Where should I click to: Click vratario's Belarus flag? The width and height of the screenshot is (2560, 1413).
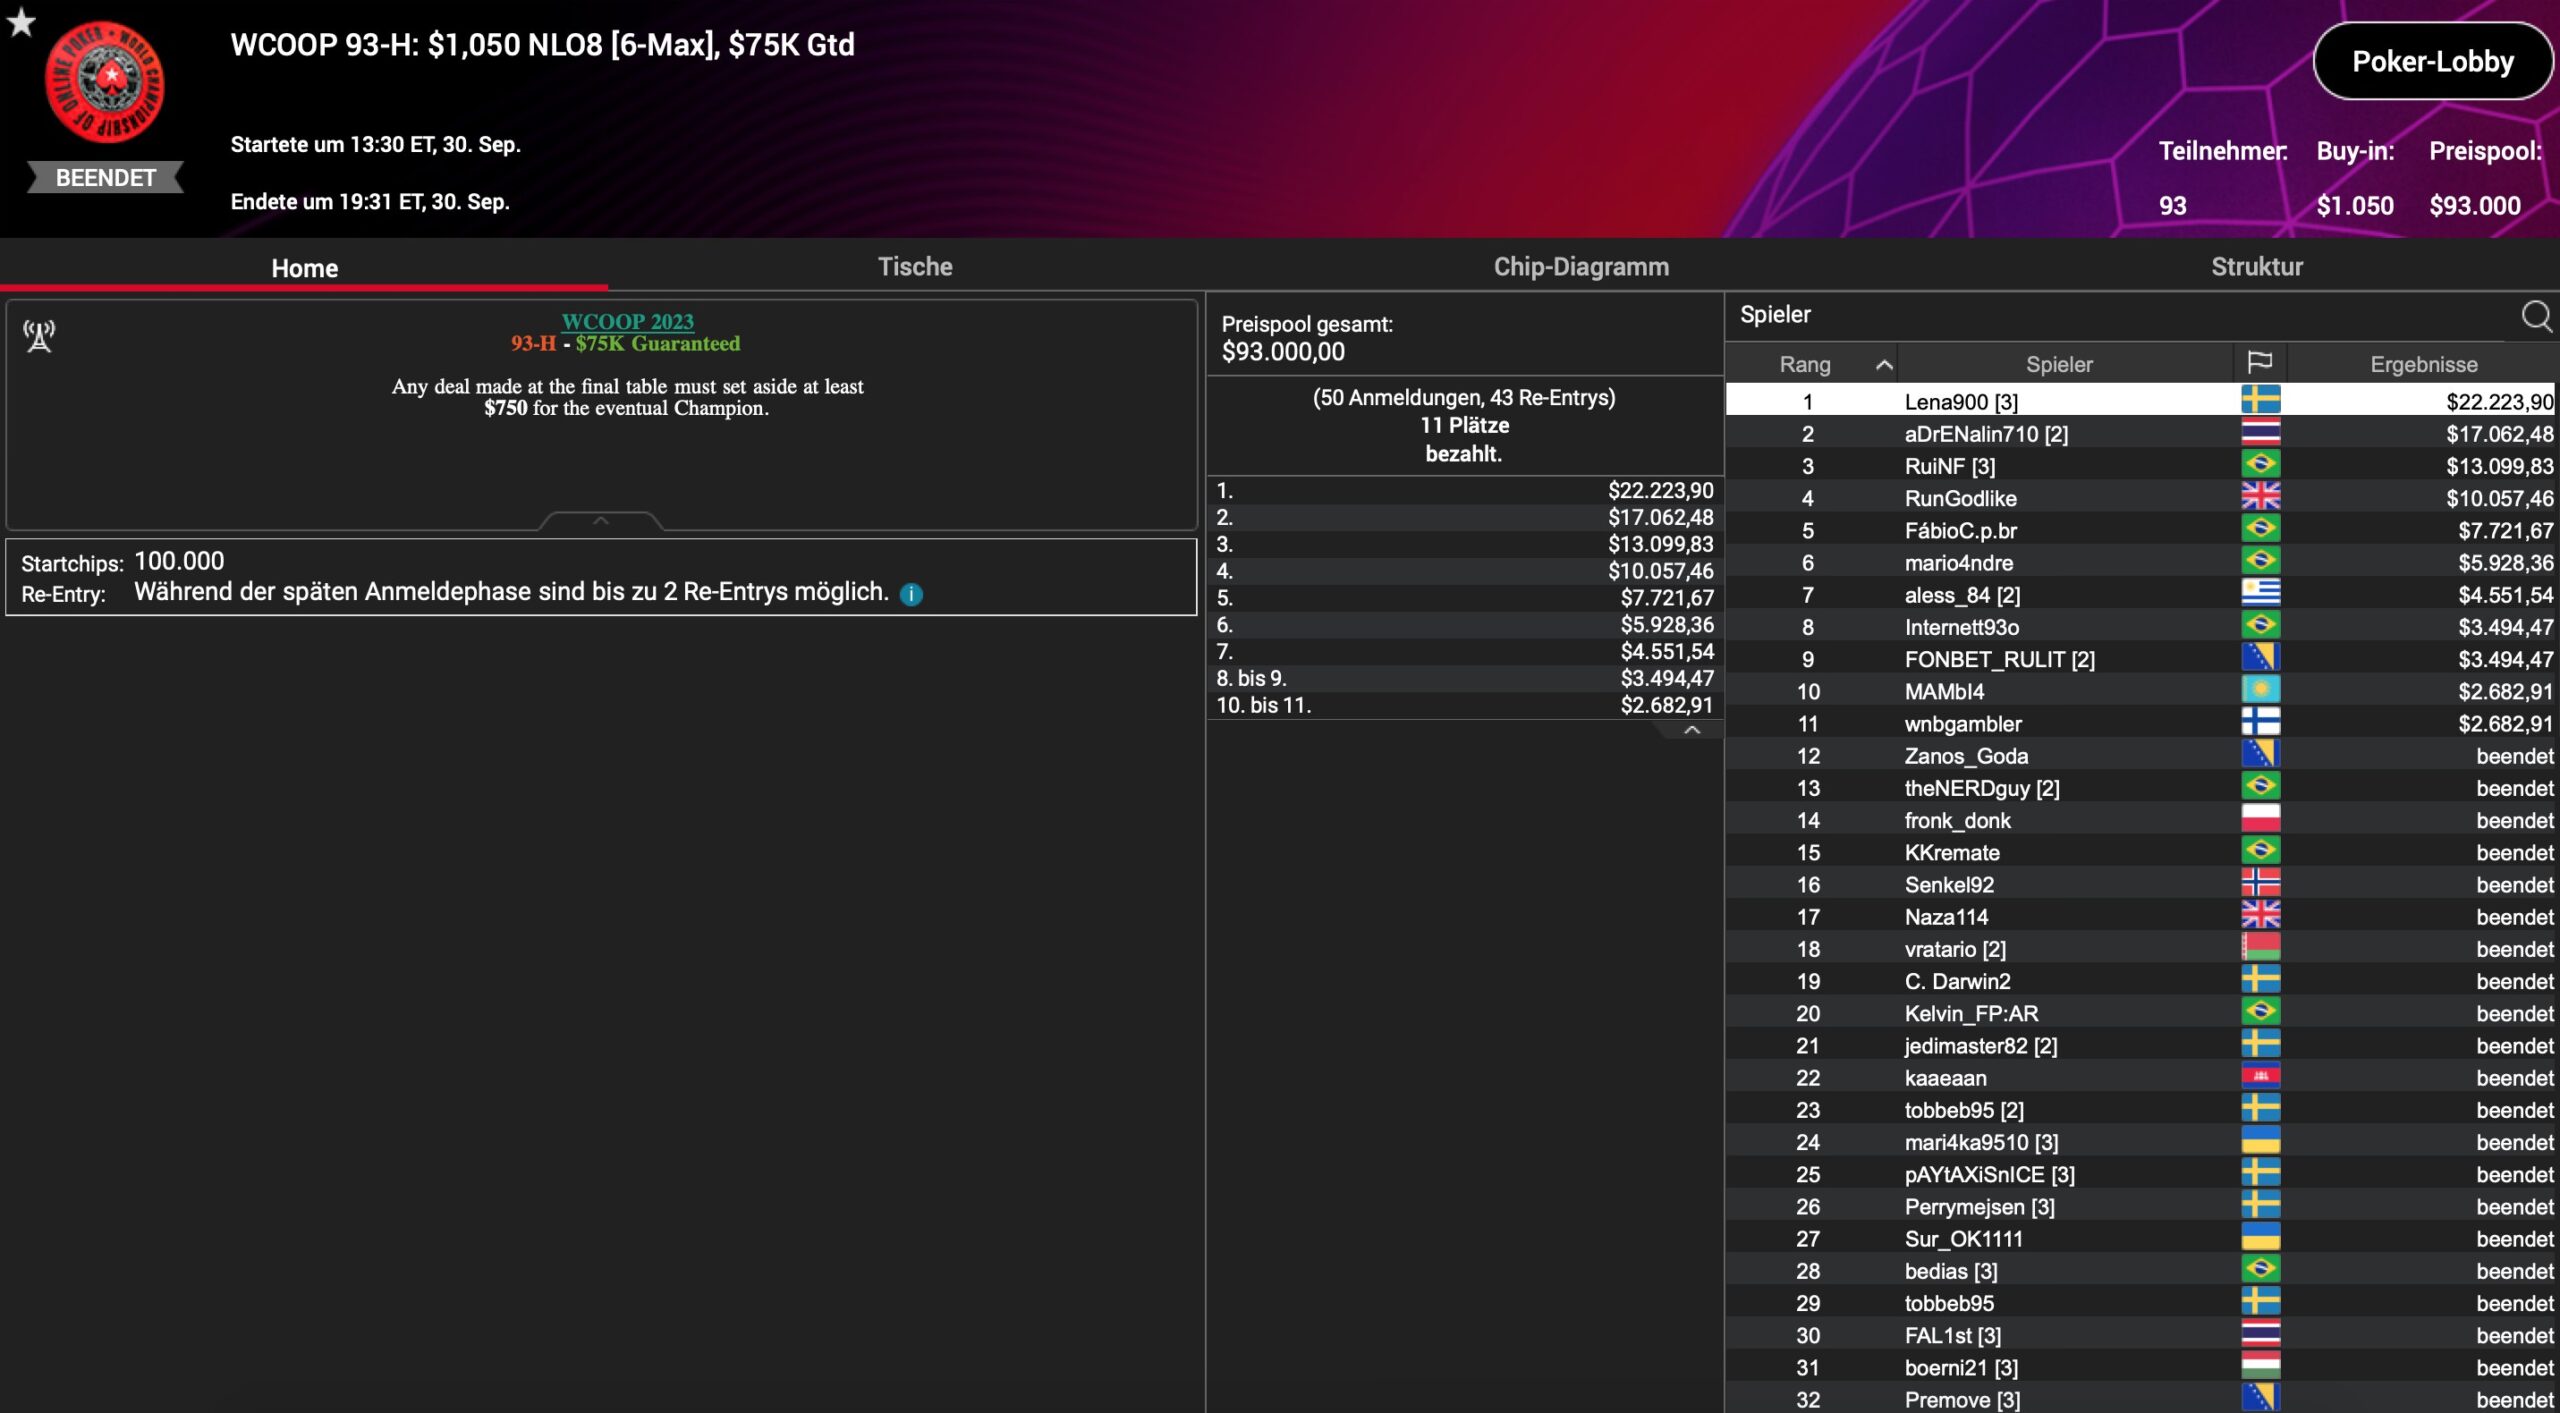(2260, 948)
